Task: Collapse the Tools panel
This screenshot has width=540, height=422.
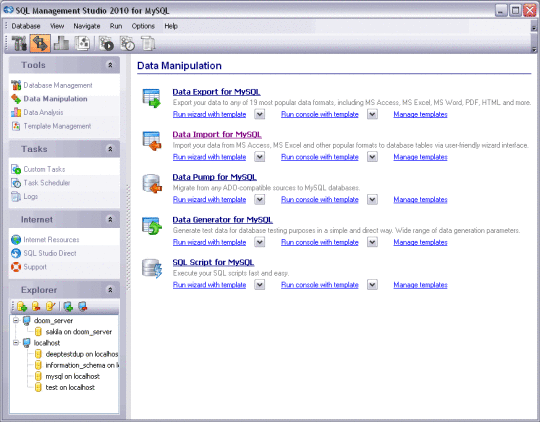Action: click(x=110, y=65)
